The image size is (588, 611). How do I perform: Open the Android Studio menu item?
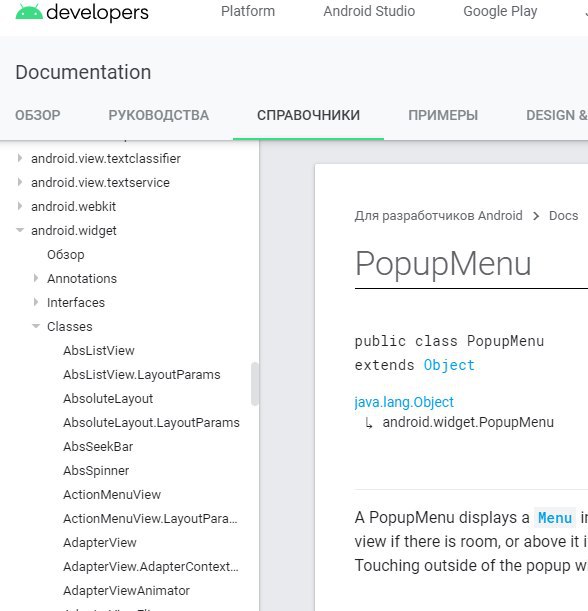tap(369, 11)
